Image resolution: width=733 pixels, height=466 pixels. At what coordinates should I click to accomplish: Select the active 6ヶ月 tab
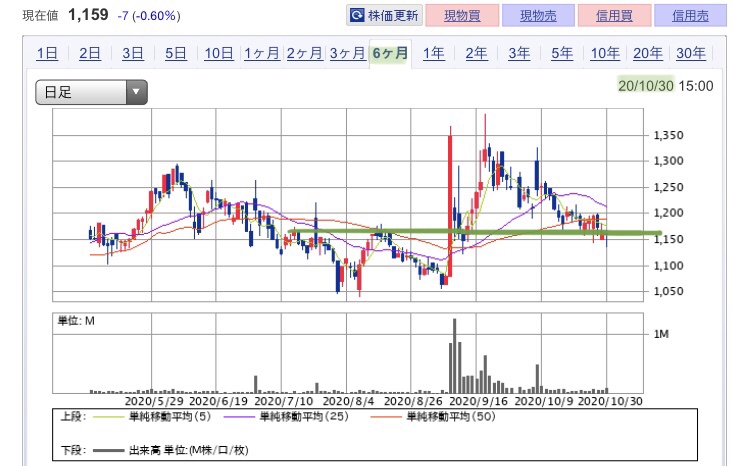click(390, 53)
